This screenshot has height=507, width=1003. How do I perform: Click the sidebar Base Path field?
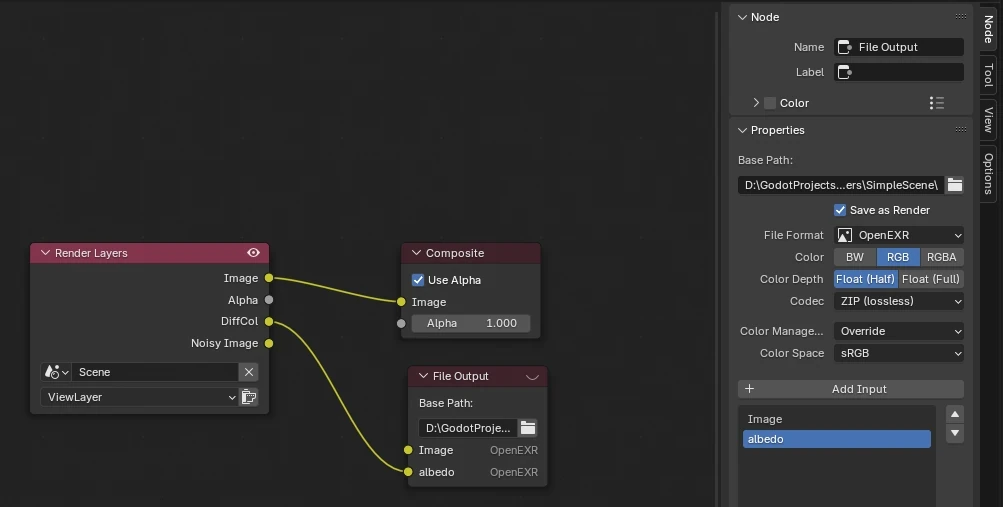click(841, 185)
